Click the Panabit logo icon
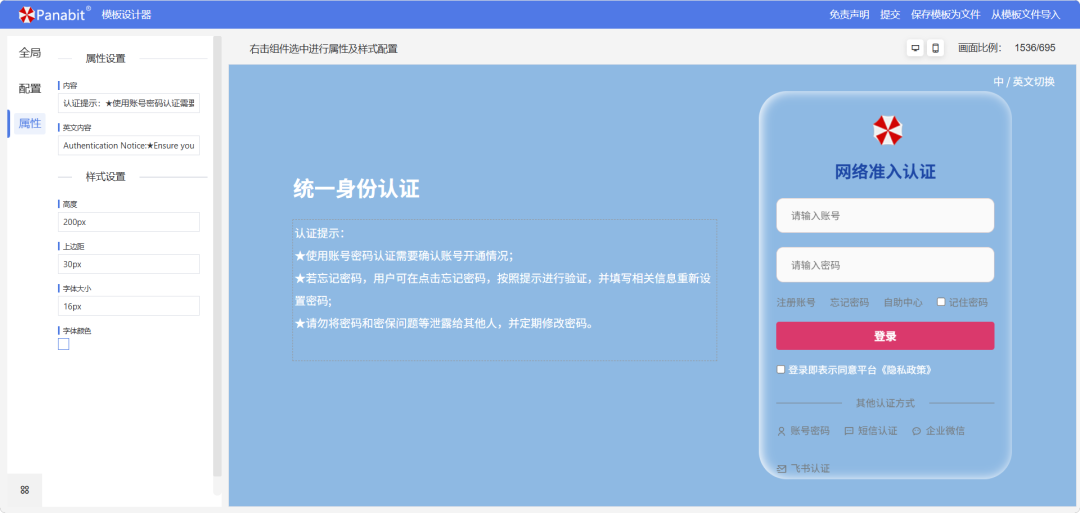1080x513 pixels. point(26,14)
